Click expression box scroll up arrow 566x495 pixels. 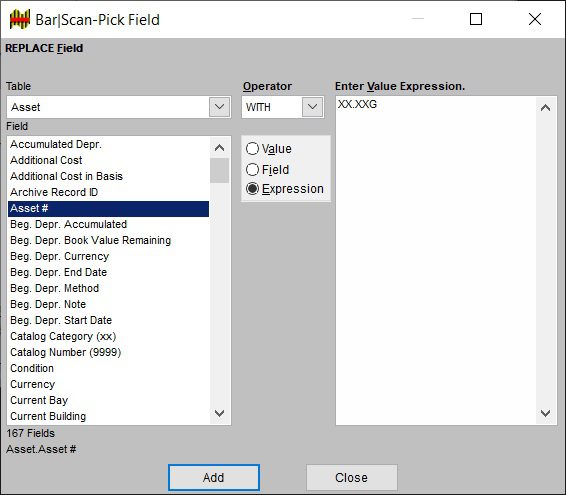point(545,108)
